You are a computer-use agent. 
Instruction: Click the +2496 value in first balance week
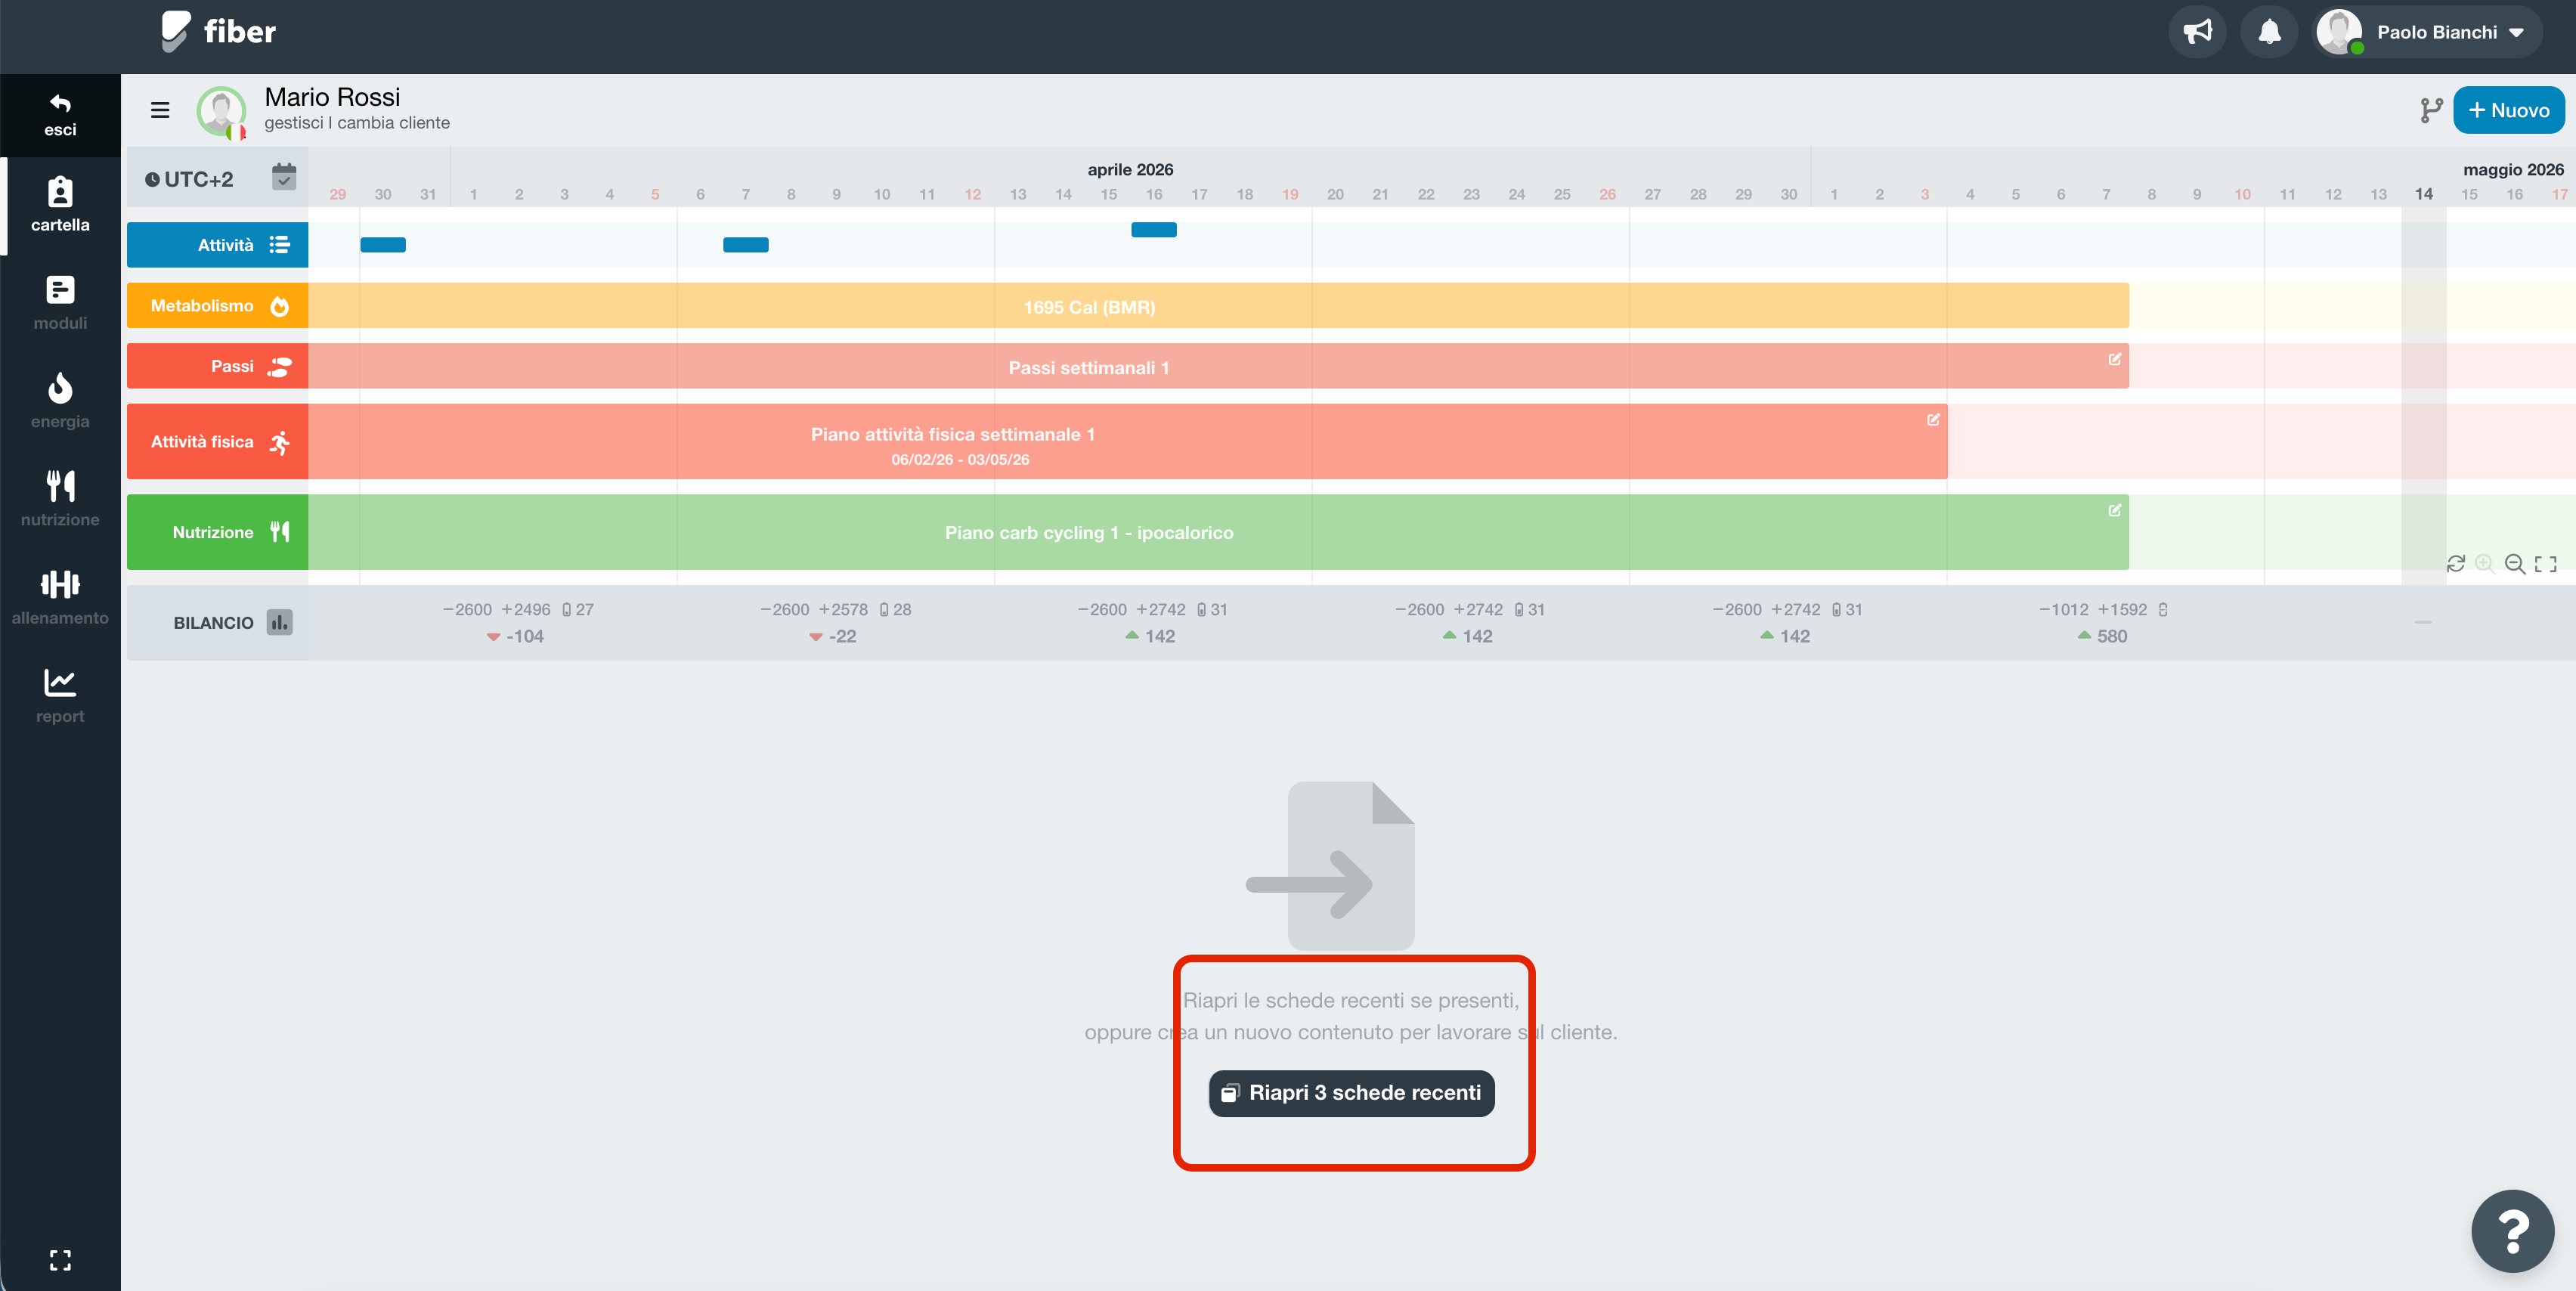pyautogui.click(x=525, y=610)
